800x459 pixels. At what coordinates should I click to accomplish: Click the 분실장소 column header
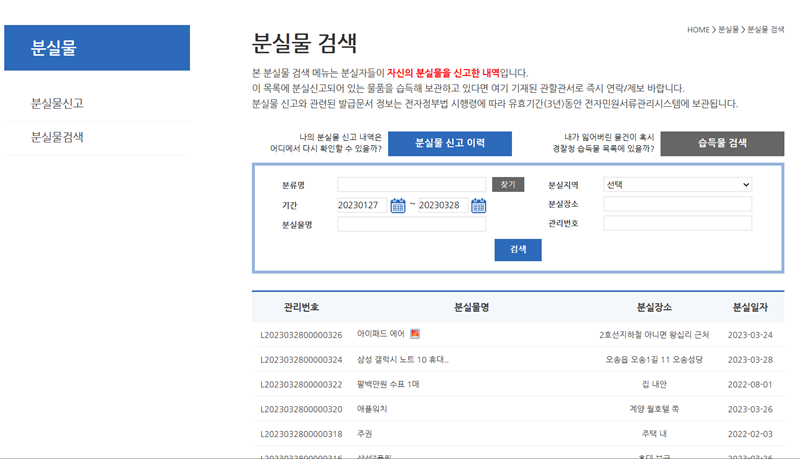pos(654,307)
